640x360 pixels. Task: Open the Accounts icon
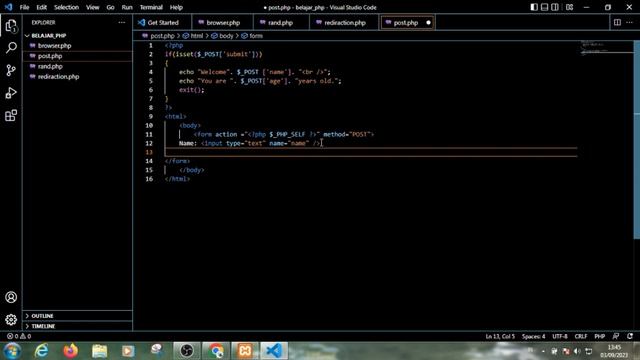pos(11,297)
